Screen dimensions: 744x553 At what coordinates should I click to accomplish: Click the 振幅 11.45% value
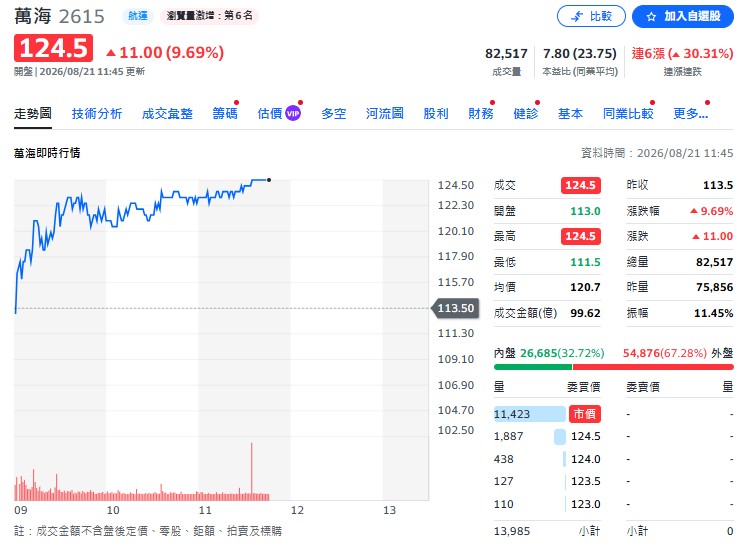pos(714,313)
